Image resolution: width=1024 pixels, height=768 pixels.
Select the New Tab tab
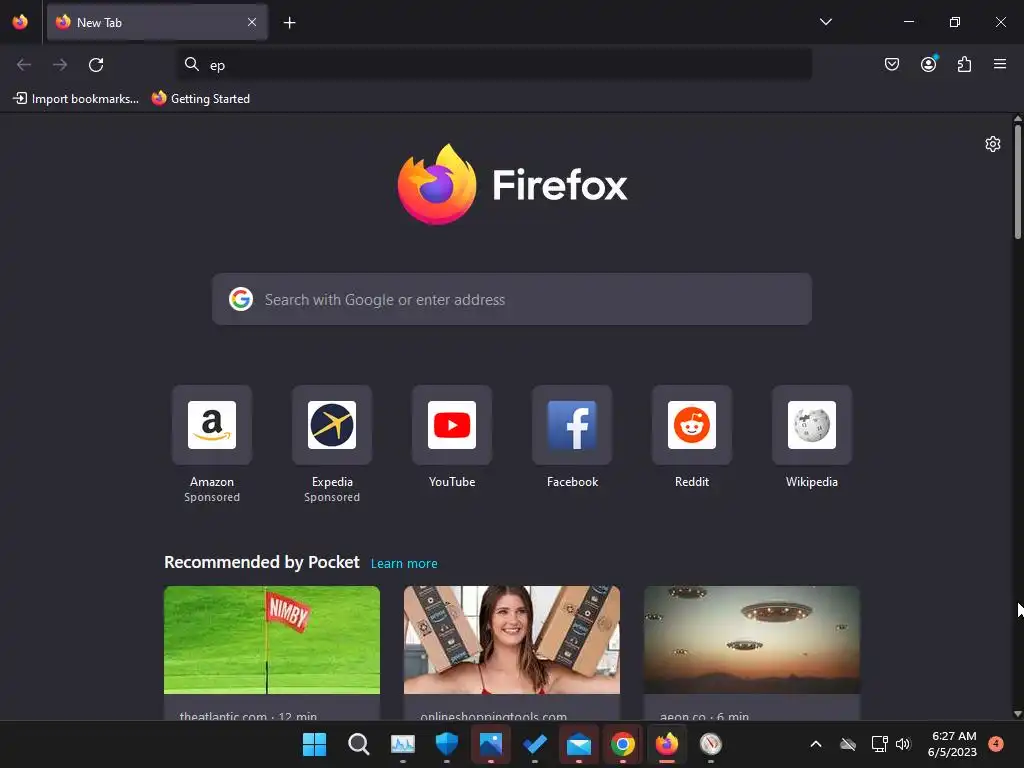pyautogui.click(x=157, y=22)
